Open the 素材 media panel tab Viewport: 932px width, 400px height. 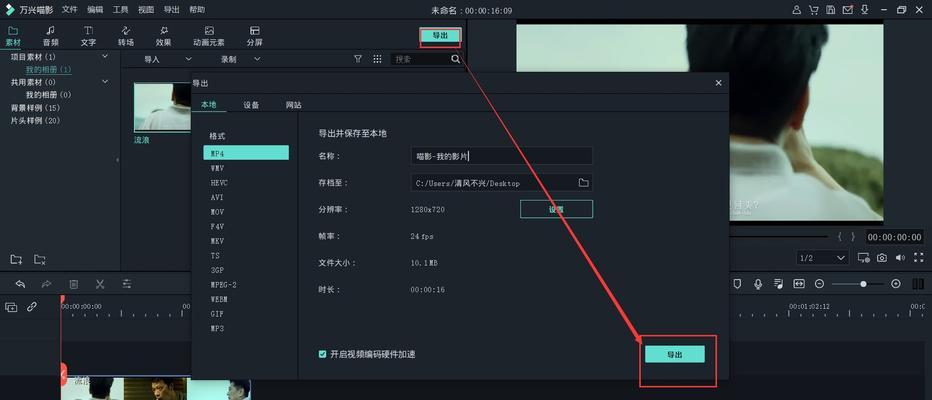pyautogui.click(x=13, y=36)
